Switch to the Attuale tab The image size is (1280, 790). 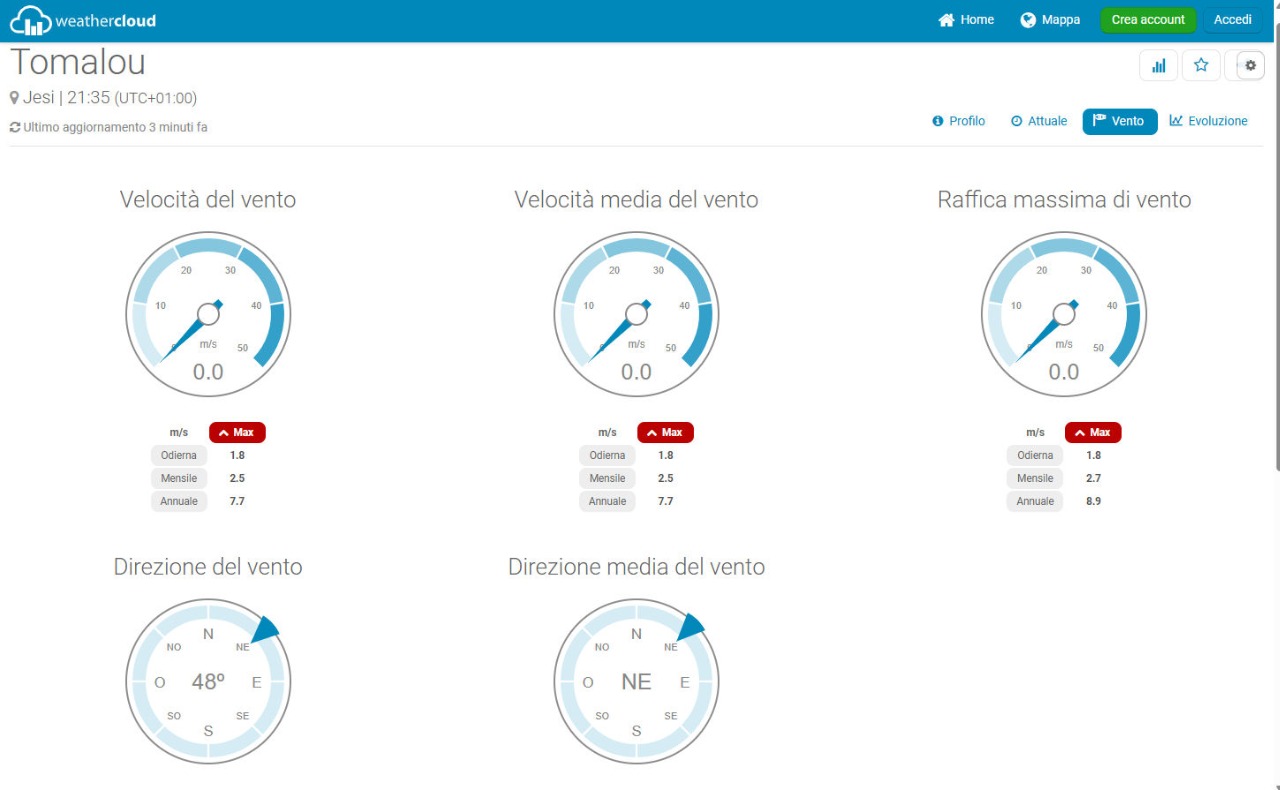pyautogui.click(x=1039, y=121)
